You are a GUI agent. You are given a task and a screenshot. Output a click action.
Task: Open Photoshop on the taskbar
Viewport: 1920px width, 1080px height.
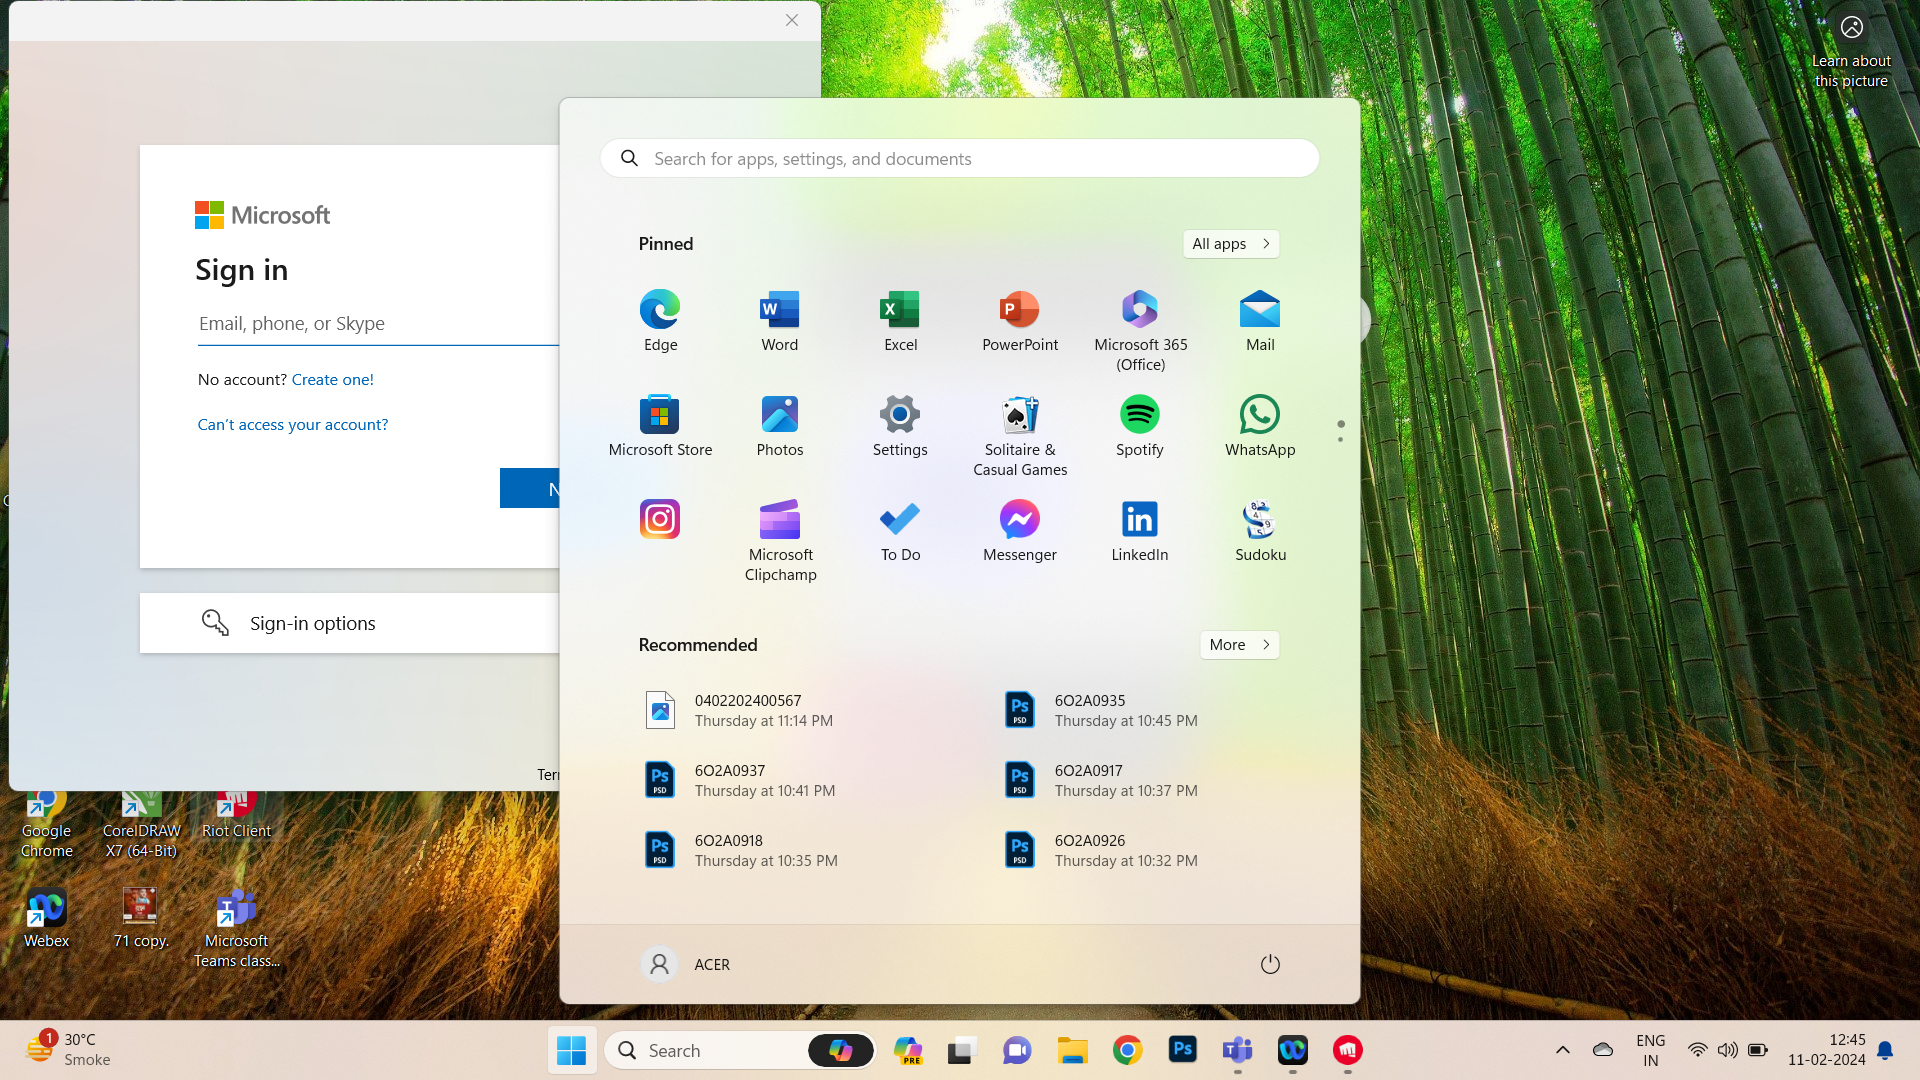pyautogui.click(x=1182, y=1050)
